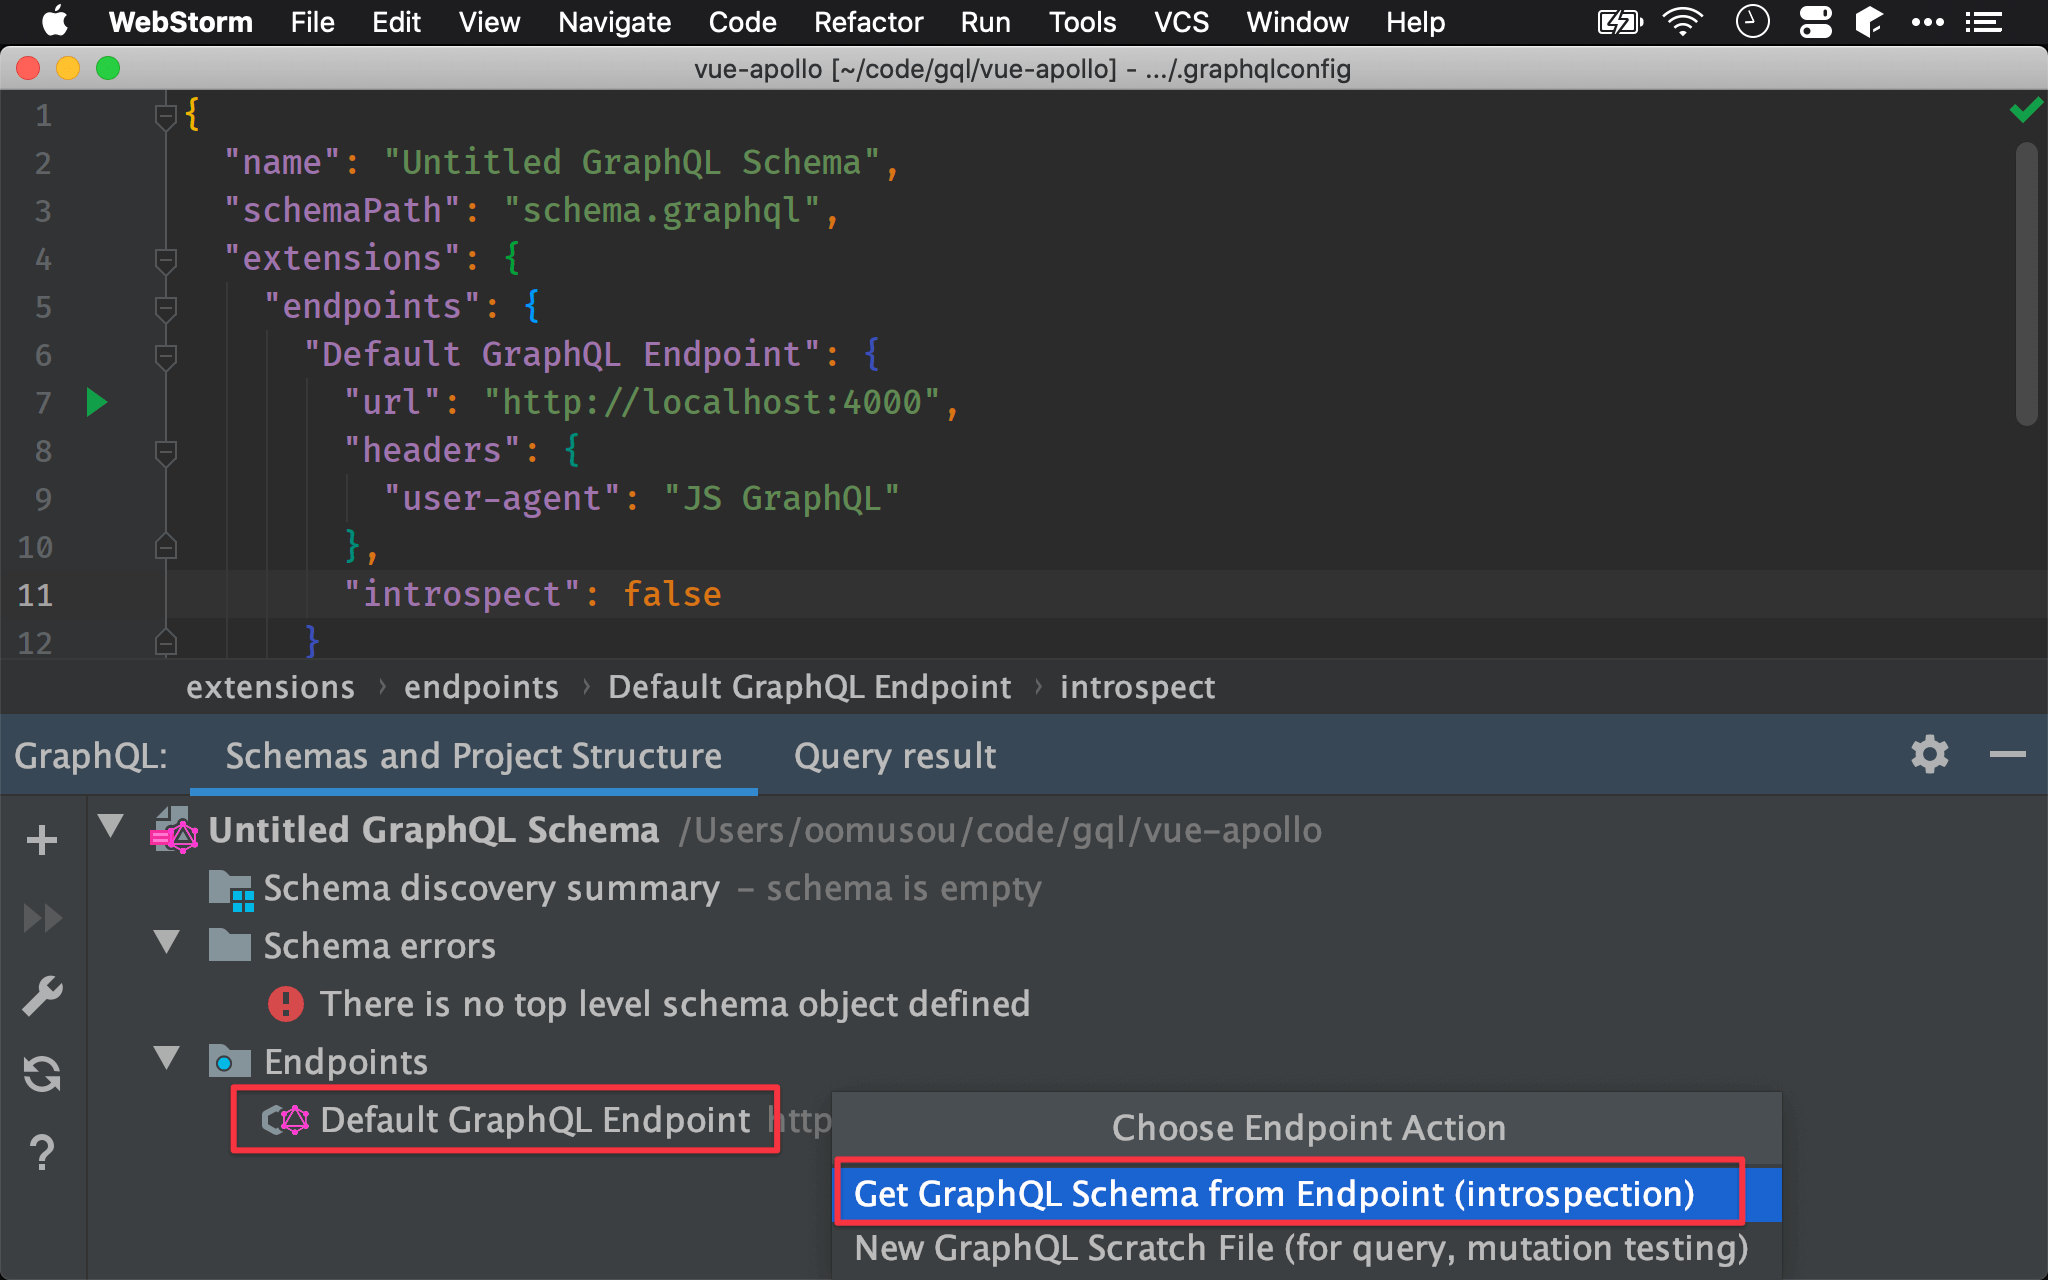The image size is (2048, 1280).
Task: Open GraphQL tool window settings gear
Action: point(1930,755)
